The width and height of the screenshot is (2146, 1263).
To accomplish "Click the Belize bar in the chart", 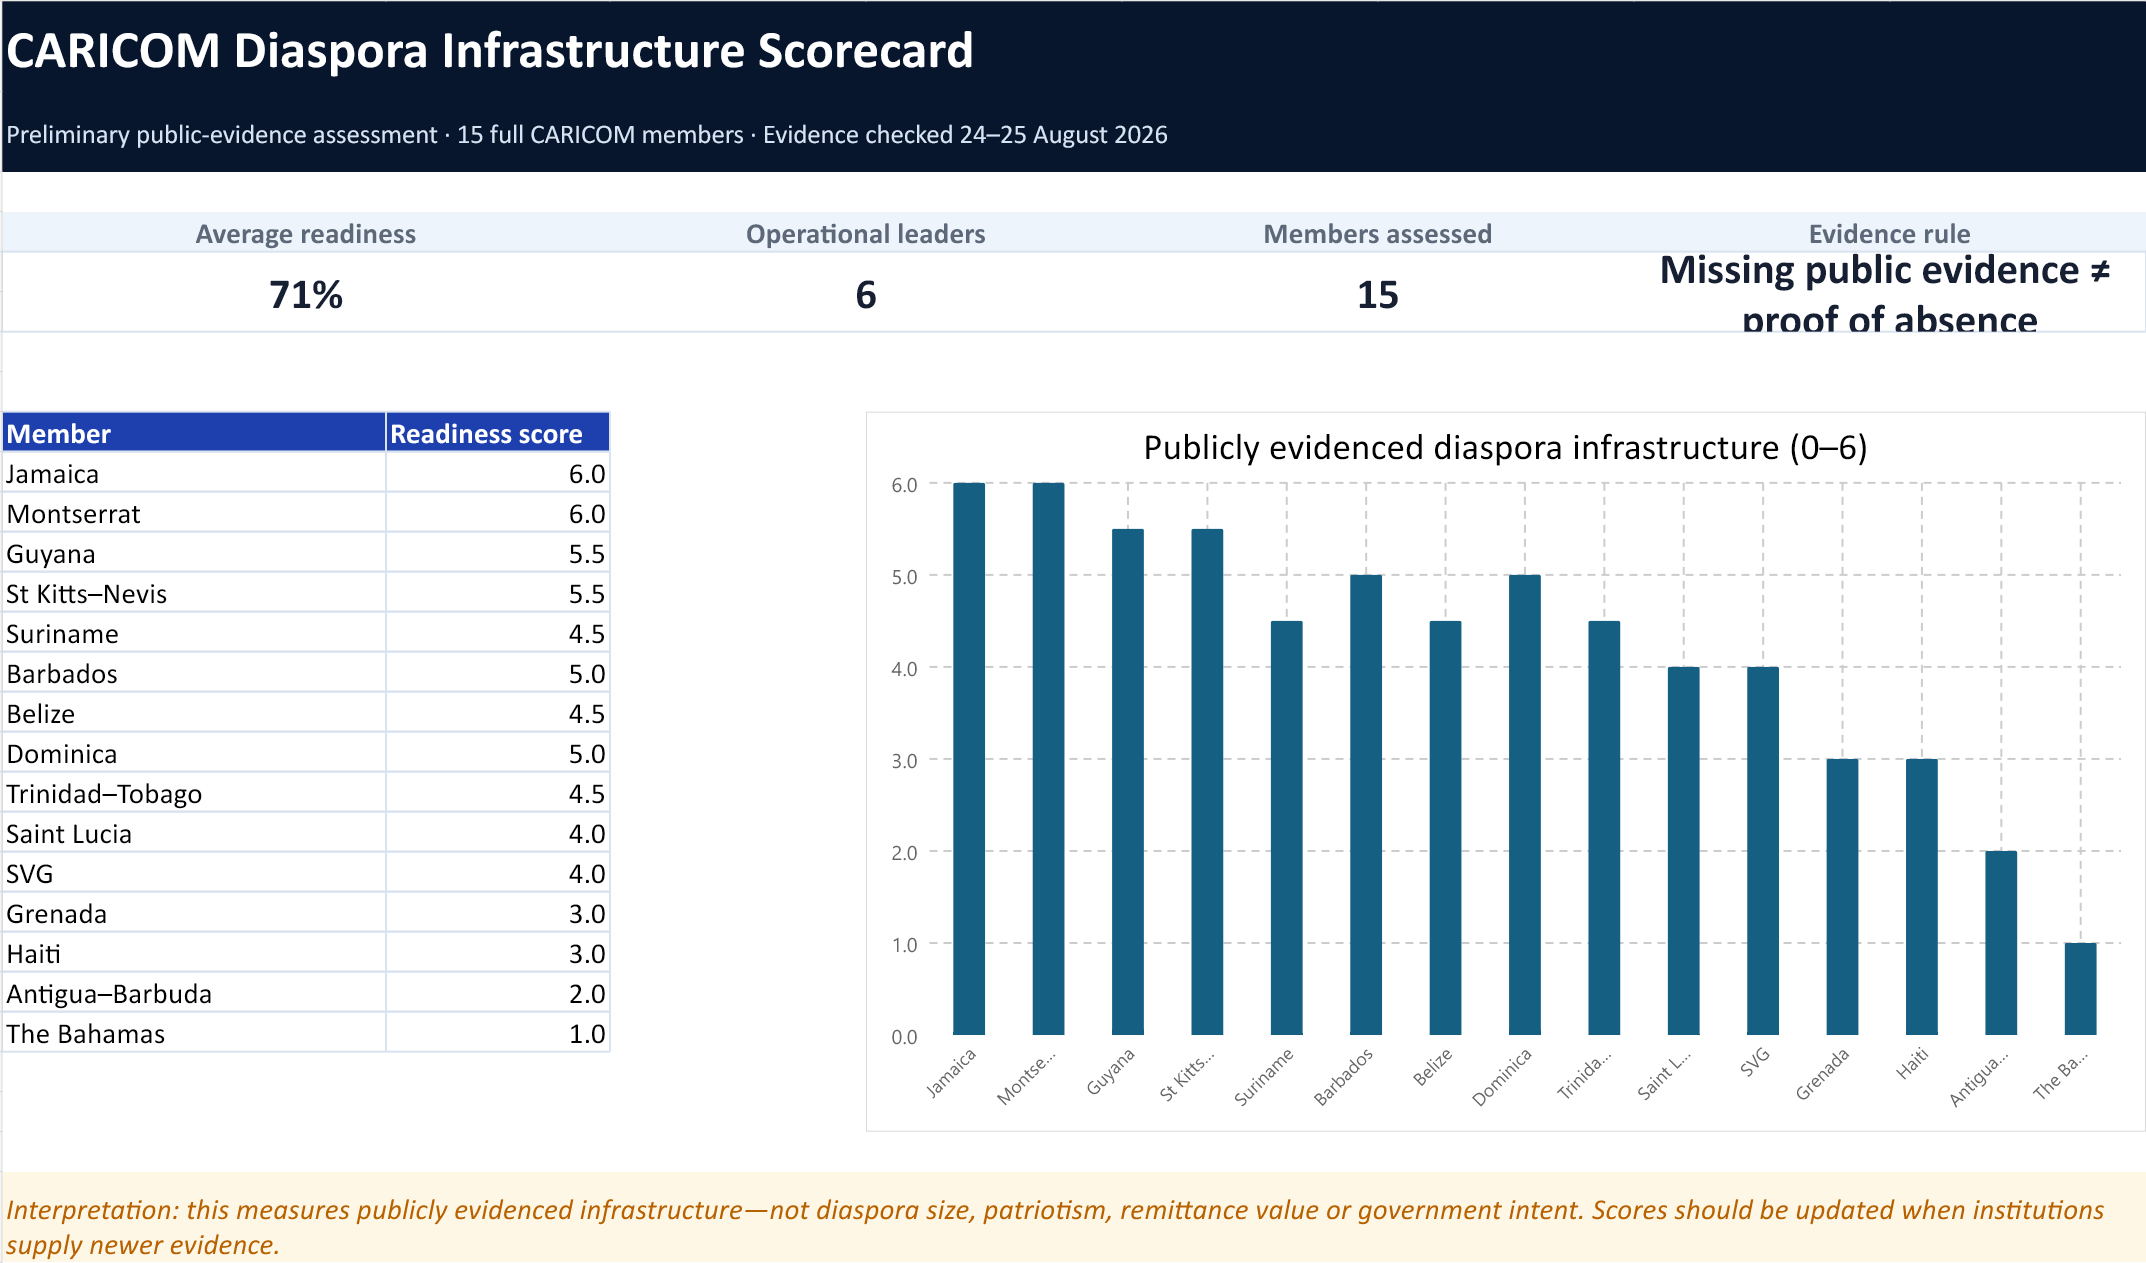I will click(1445, 828).
